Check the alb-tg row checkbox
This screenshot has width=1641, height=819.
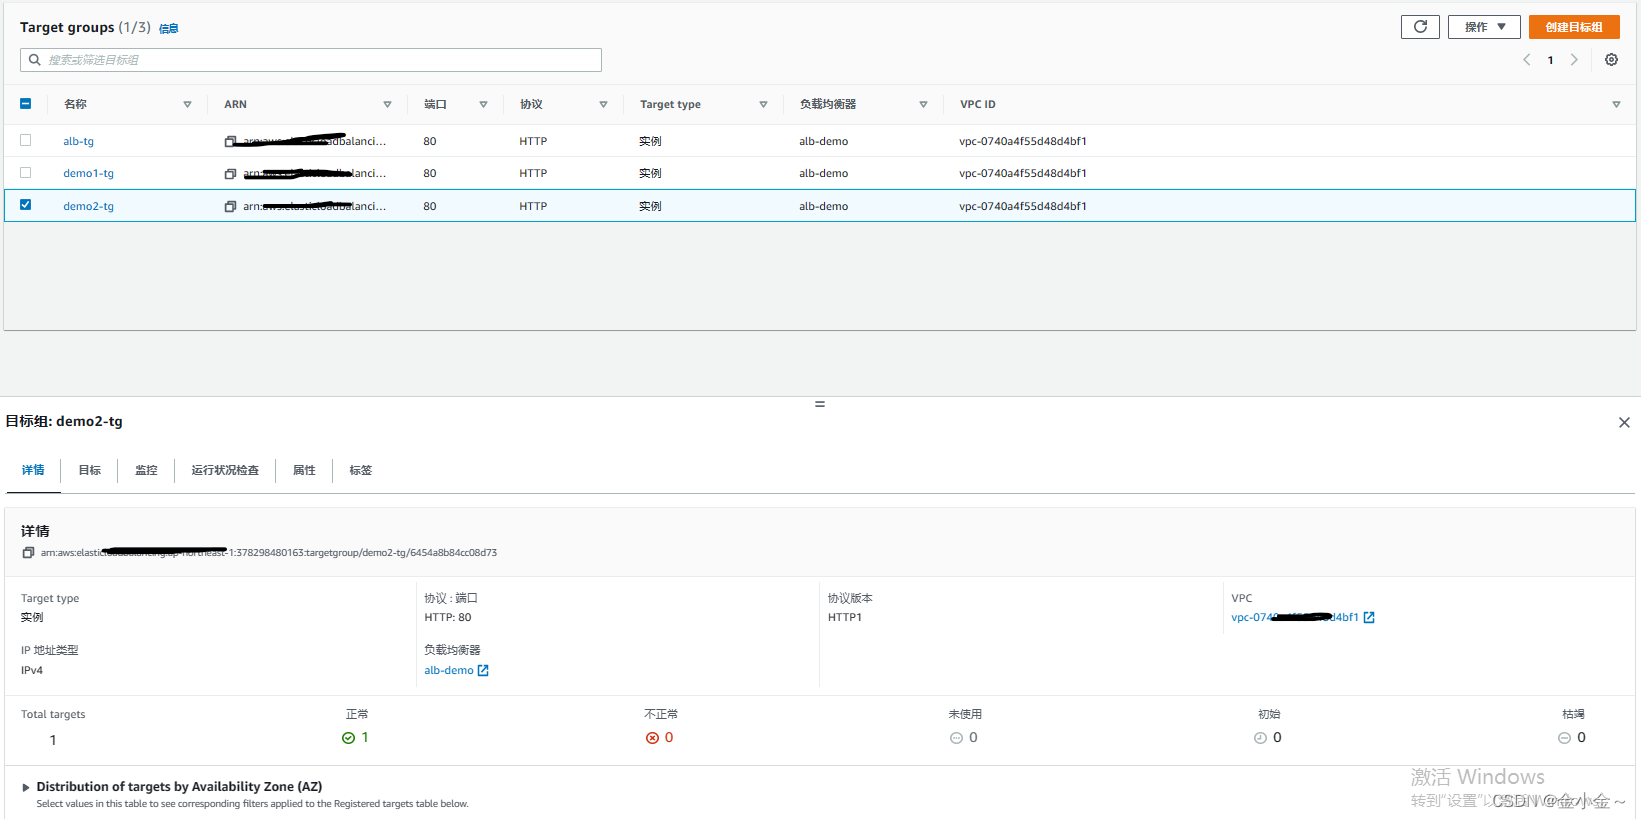26,141
